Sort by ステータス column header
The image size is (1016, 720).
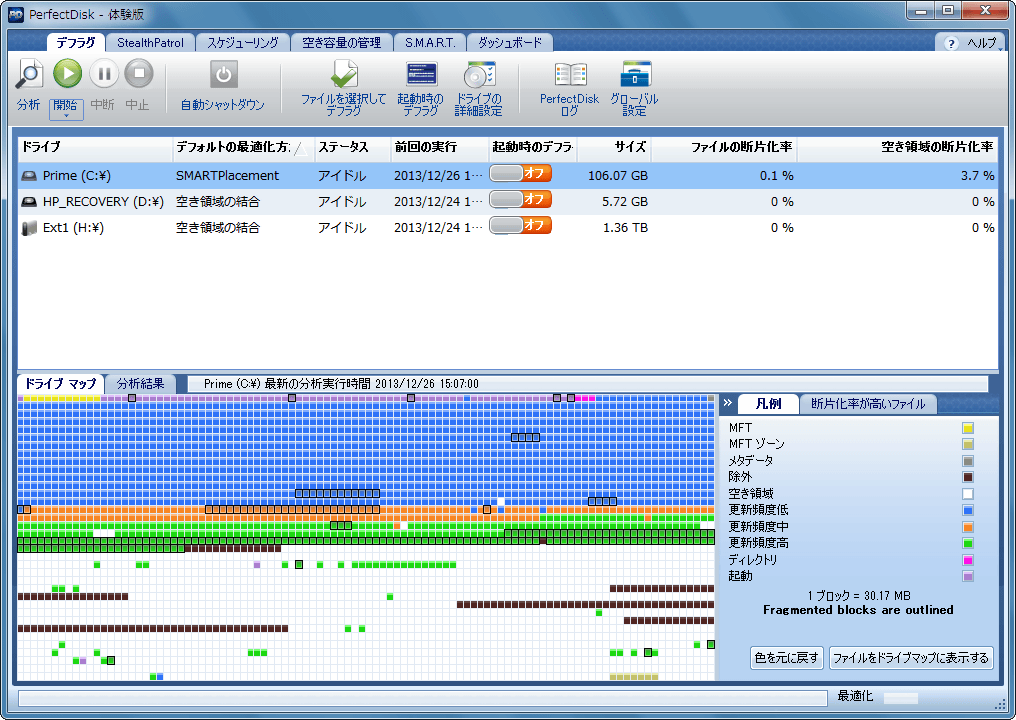[352, 147]
